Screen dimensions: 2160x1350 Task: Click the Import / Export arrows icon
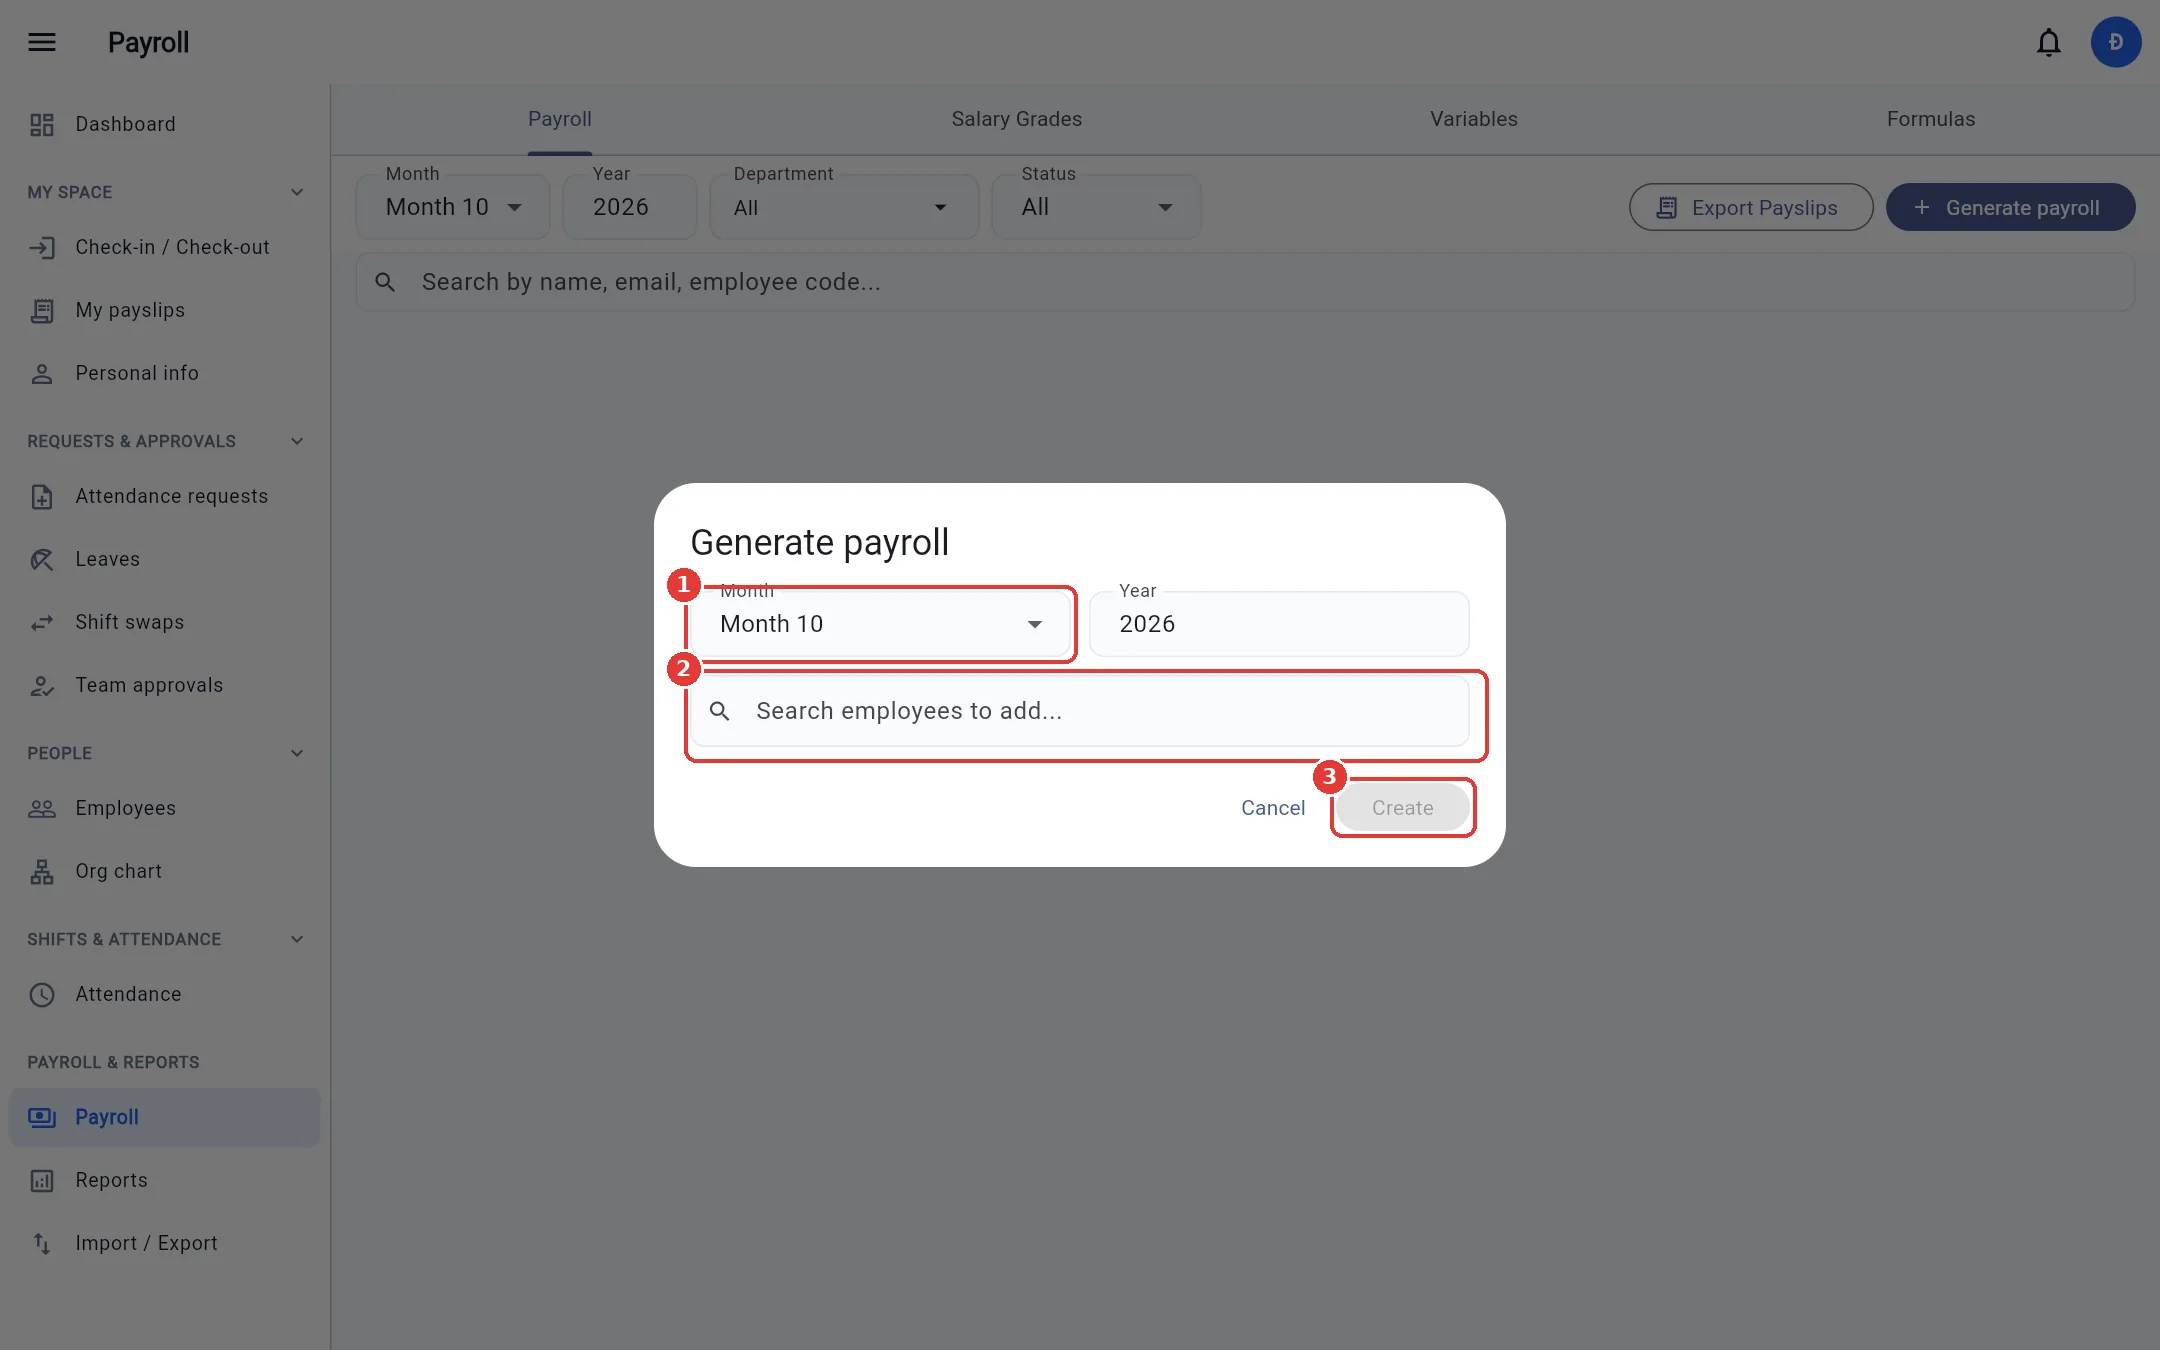click(x=42, y=1243)
